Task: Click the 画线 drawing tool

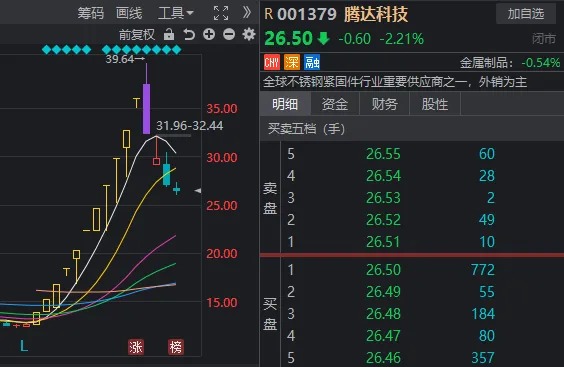Action: tap(129, 13)
